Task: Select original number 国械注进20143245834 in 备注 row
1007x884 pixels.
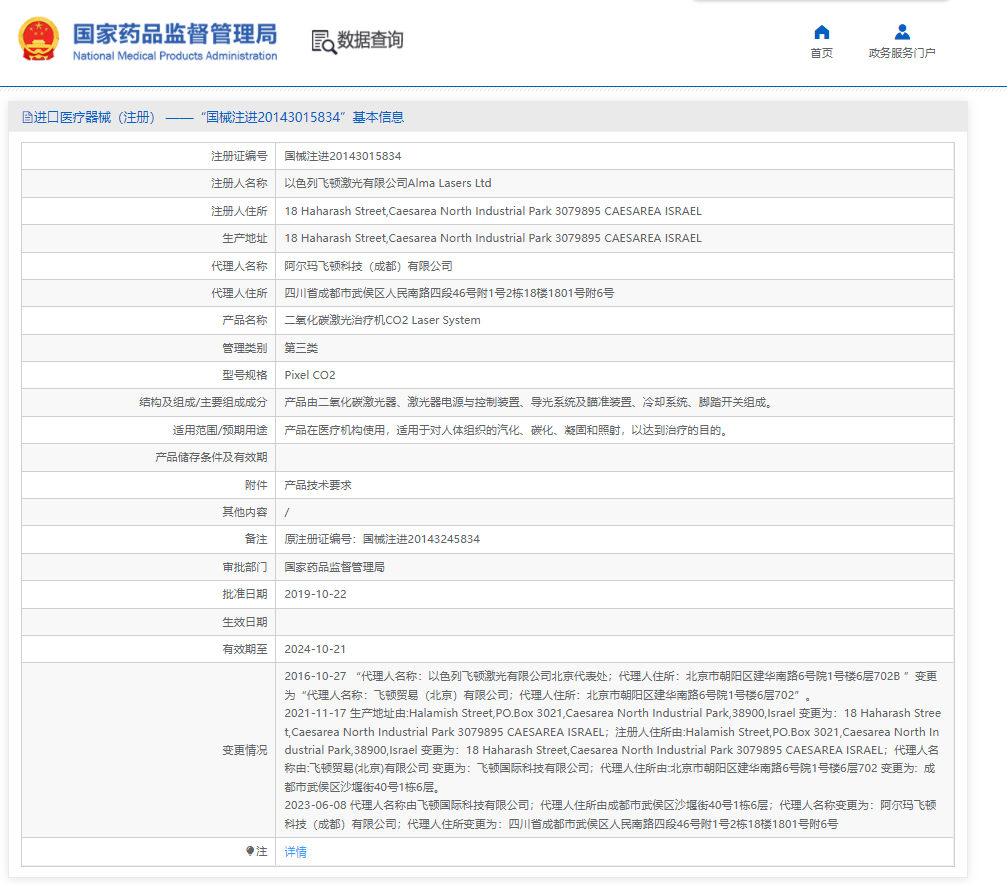Action: [x=421, y=539]
